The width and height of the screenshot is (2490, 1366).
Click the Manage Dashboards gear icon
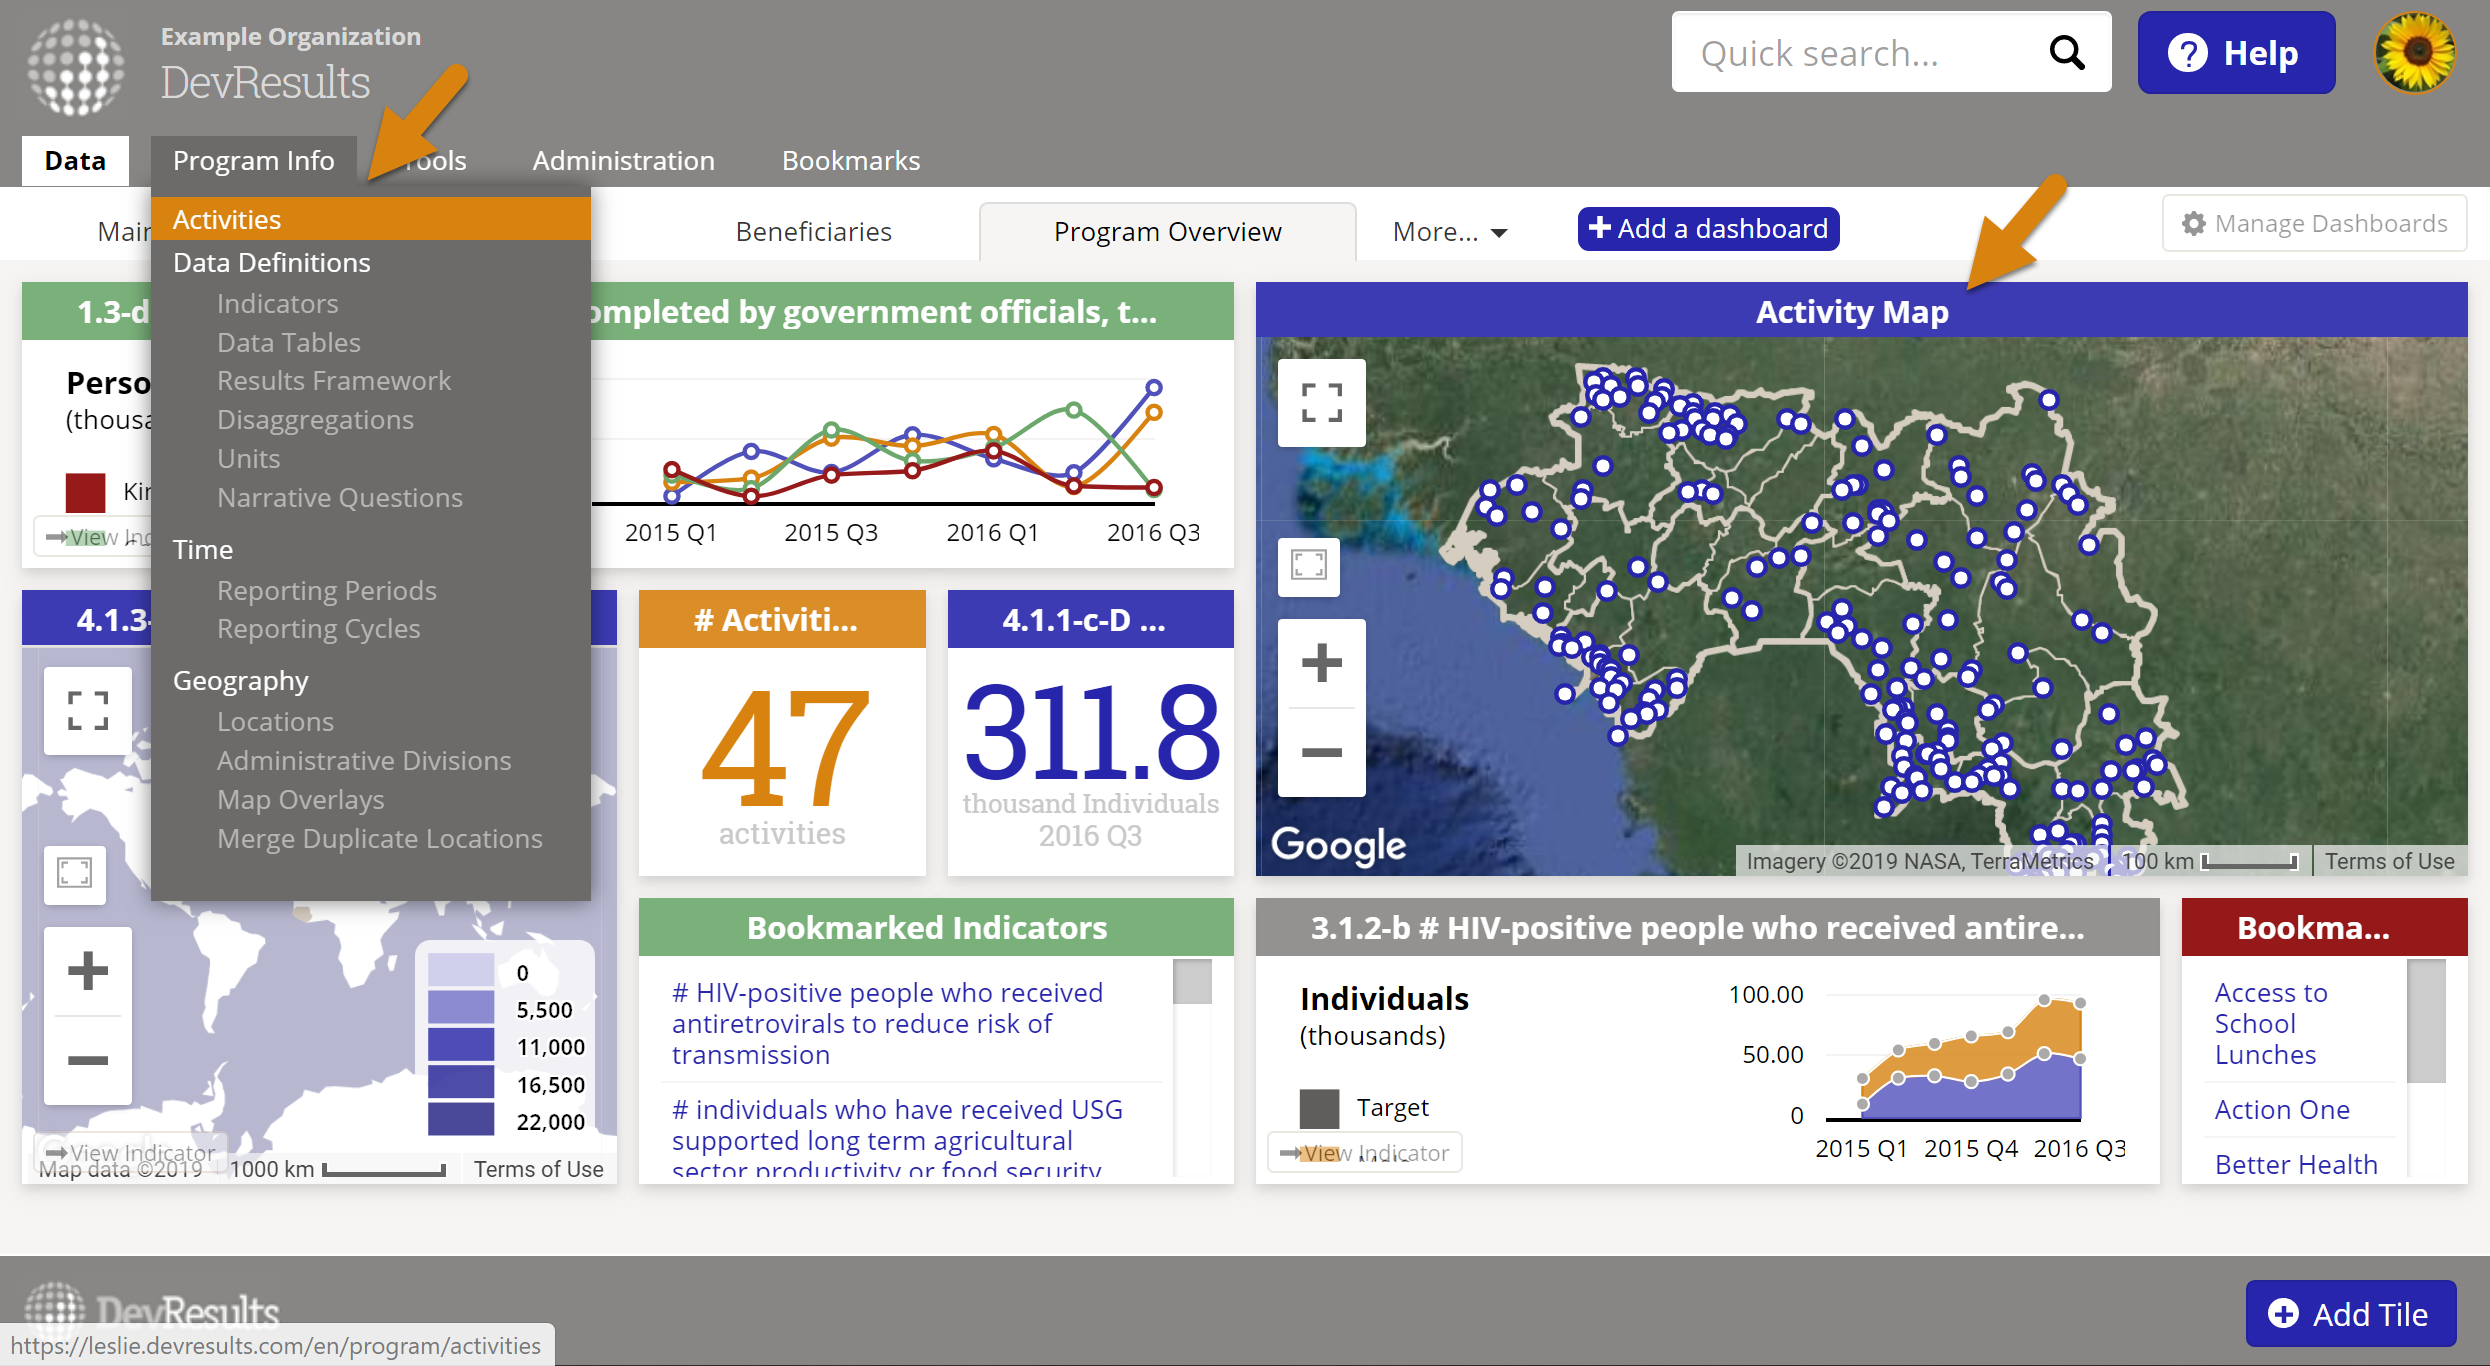2194,224
